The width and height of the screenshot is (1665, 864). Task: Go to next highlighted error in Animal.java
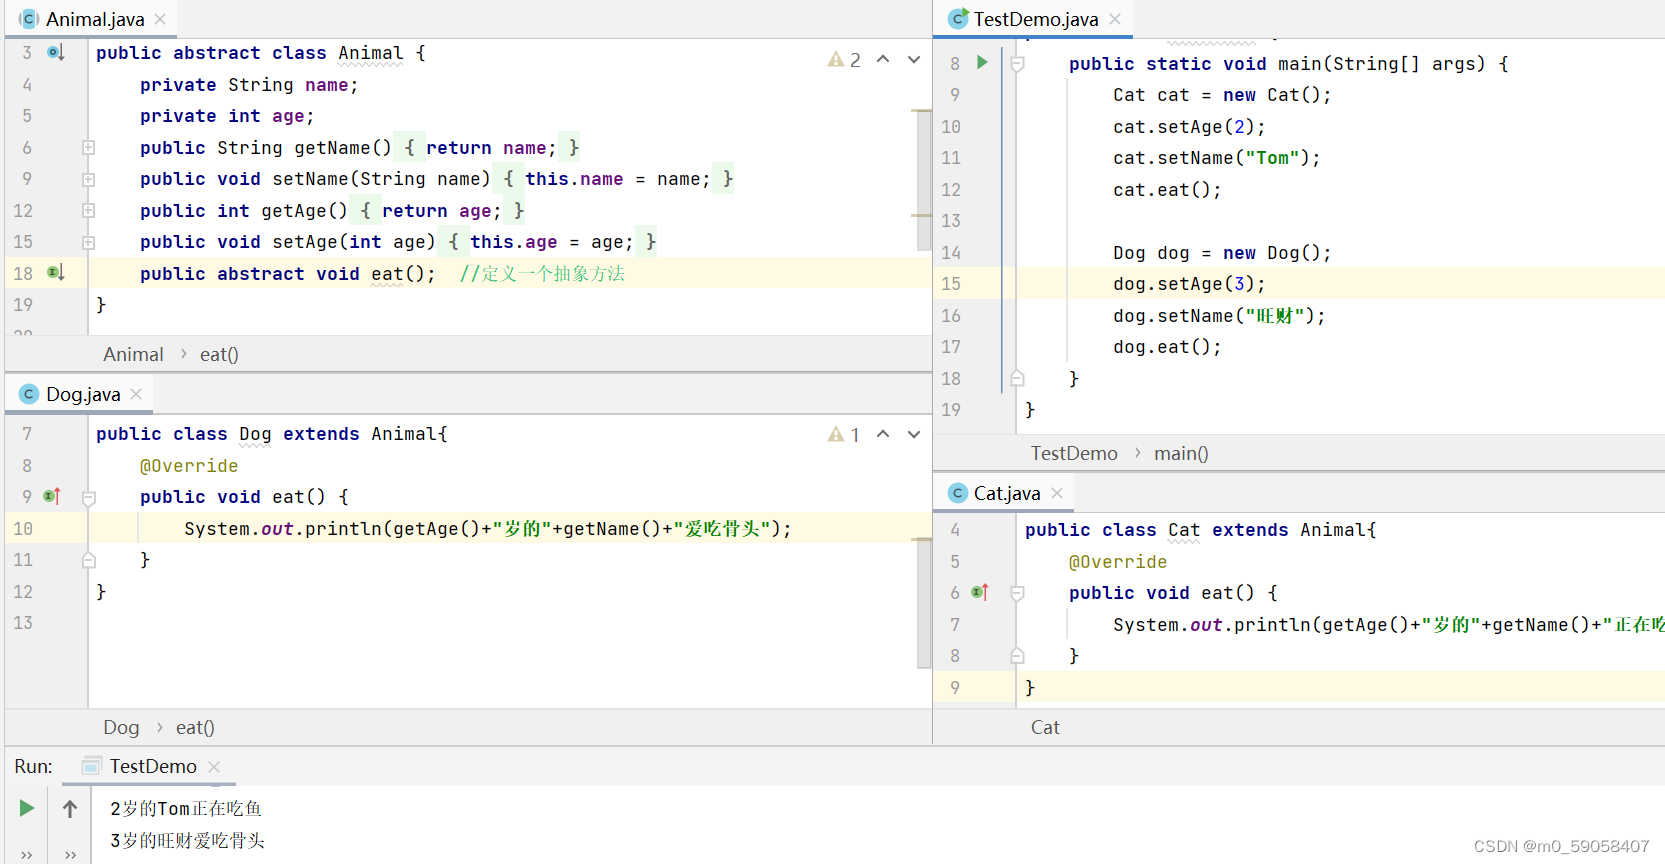pos(914,60)
